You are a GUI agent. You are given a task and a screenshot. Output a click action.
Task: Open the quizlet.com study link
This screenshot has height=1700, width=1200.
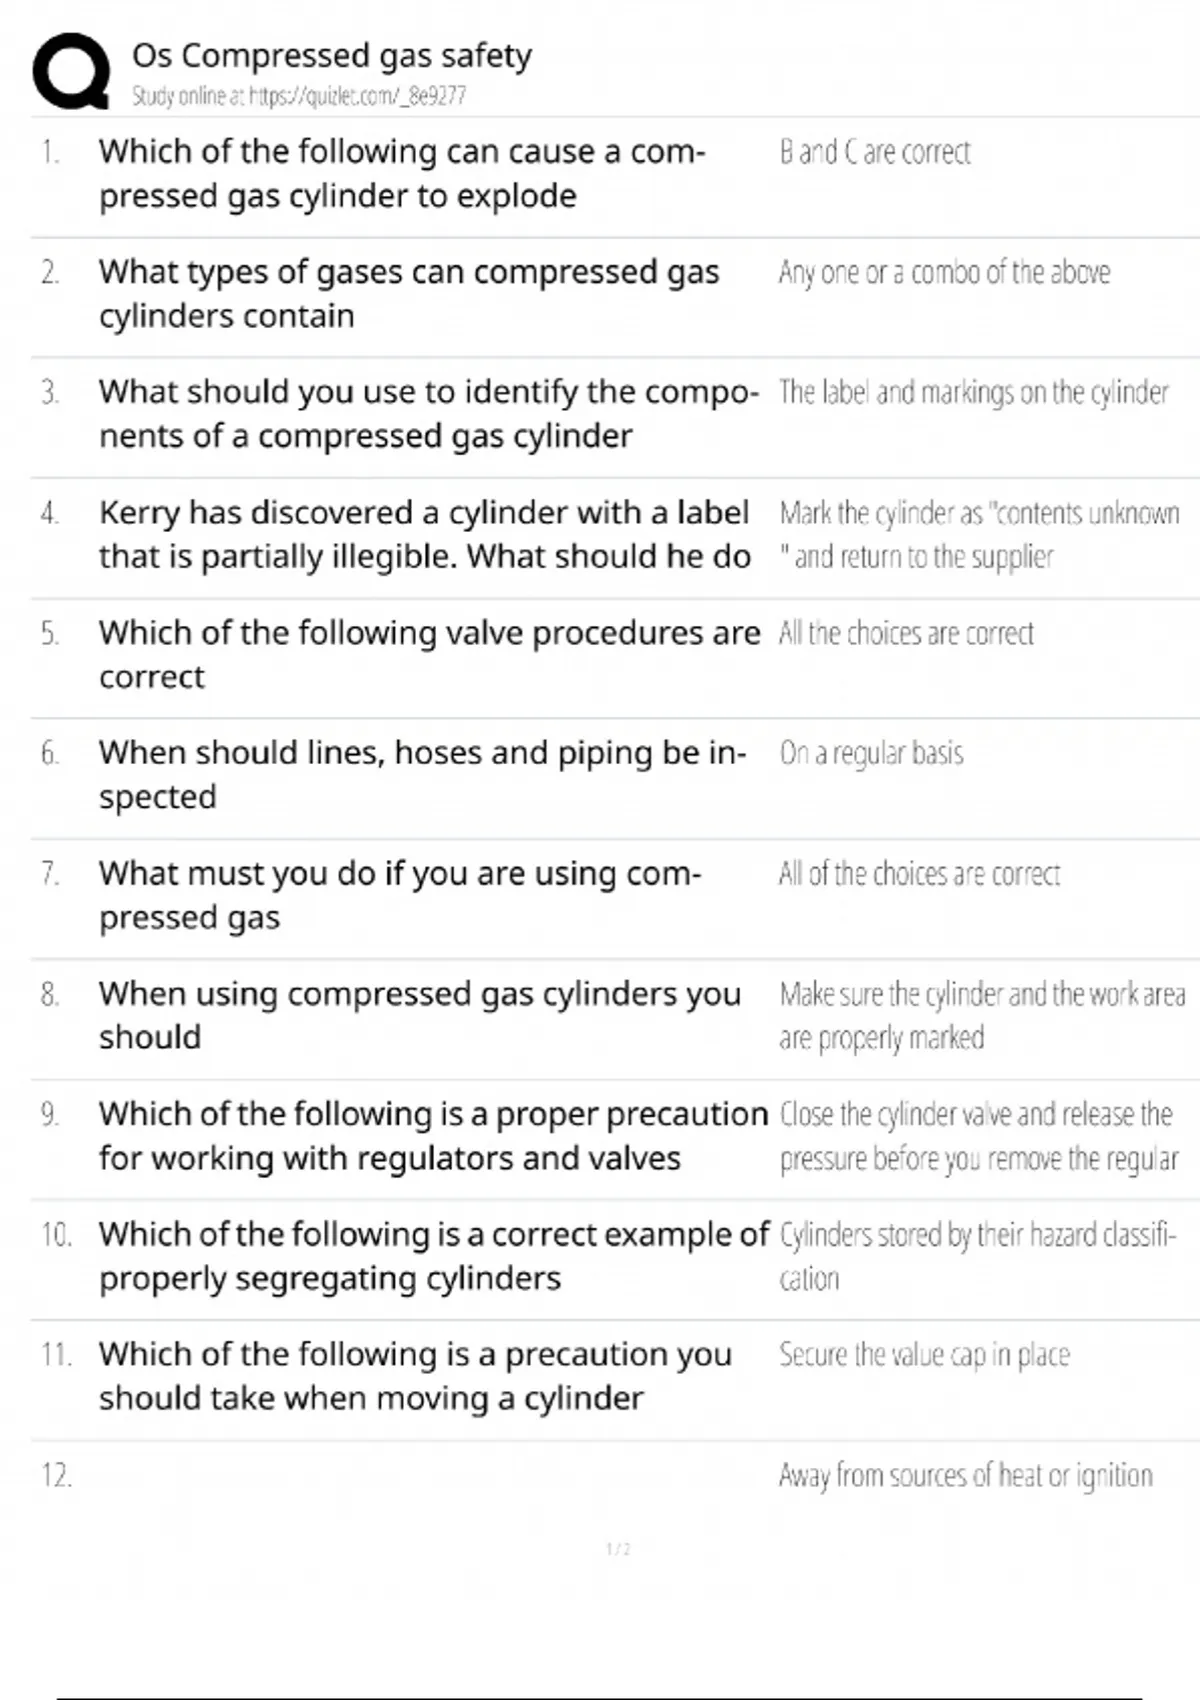point(298,96)
